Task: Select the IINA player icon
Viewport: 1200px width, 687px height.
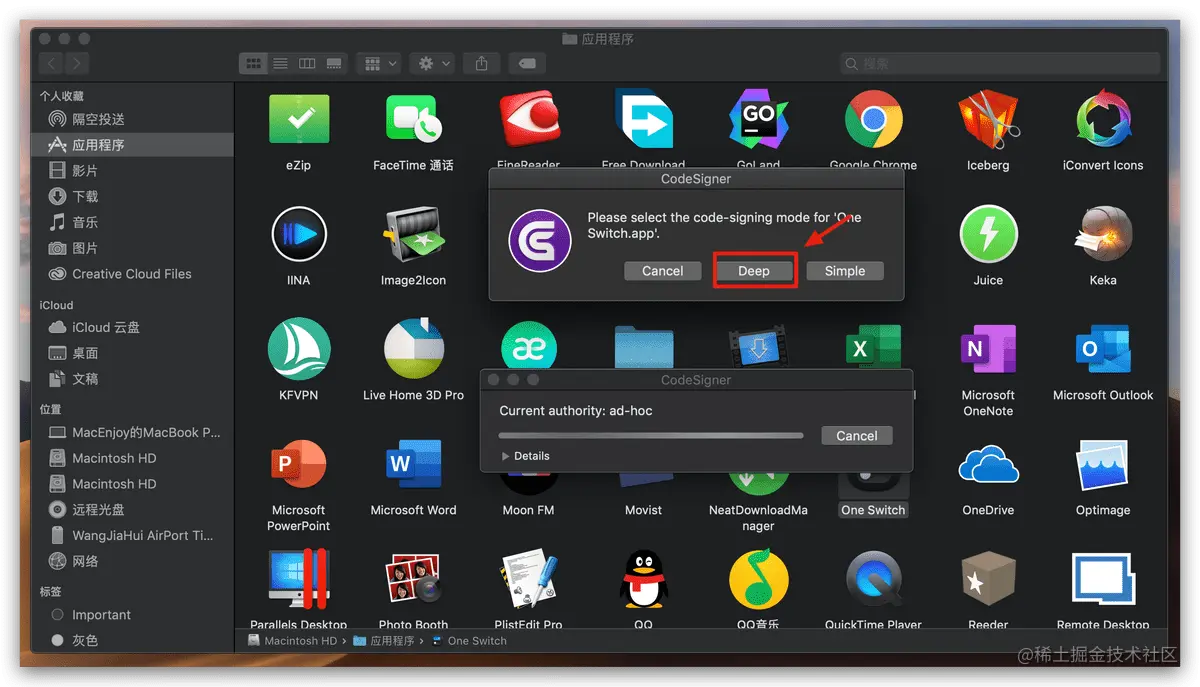Action: coord(298,236)
